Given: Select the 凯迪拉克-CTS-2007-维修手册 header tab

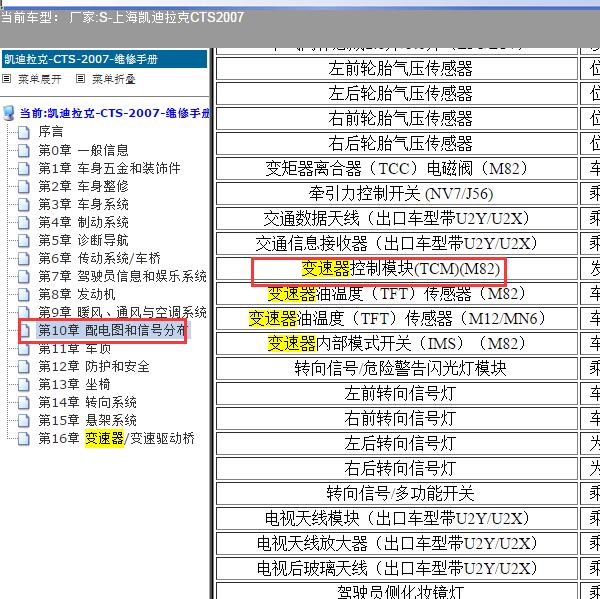Looking at the screenshot, I should click(104, 59).
